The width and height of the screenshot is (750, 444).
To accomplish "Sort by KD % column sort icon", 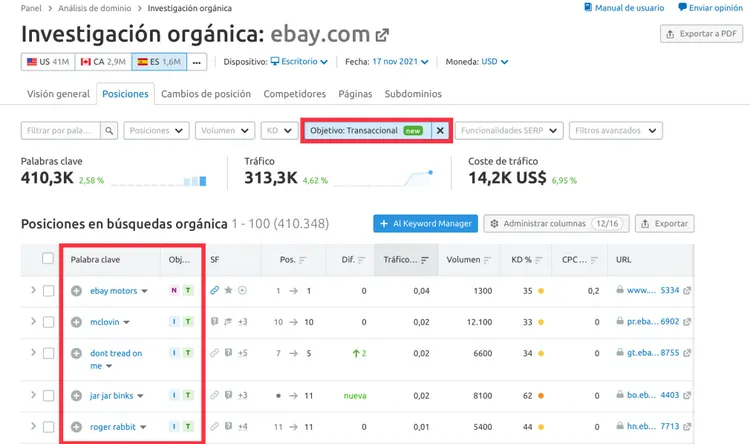I will (539, 260).
